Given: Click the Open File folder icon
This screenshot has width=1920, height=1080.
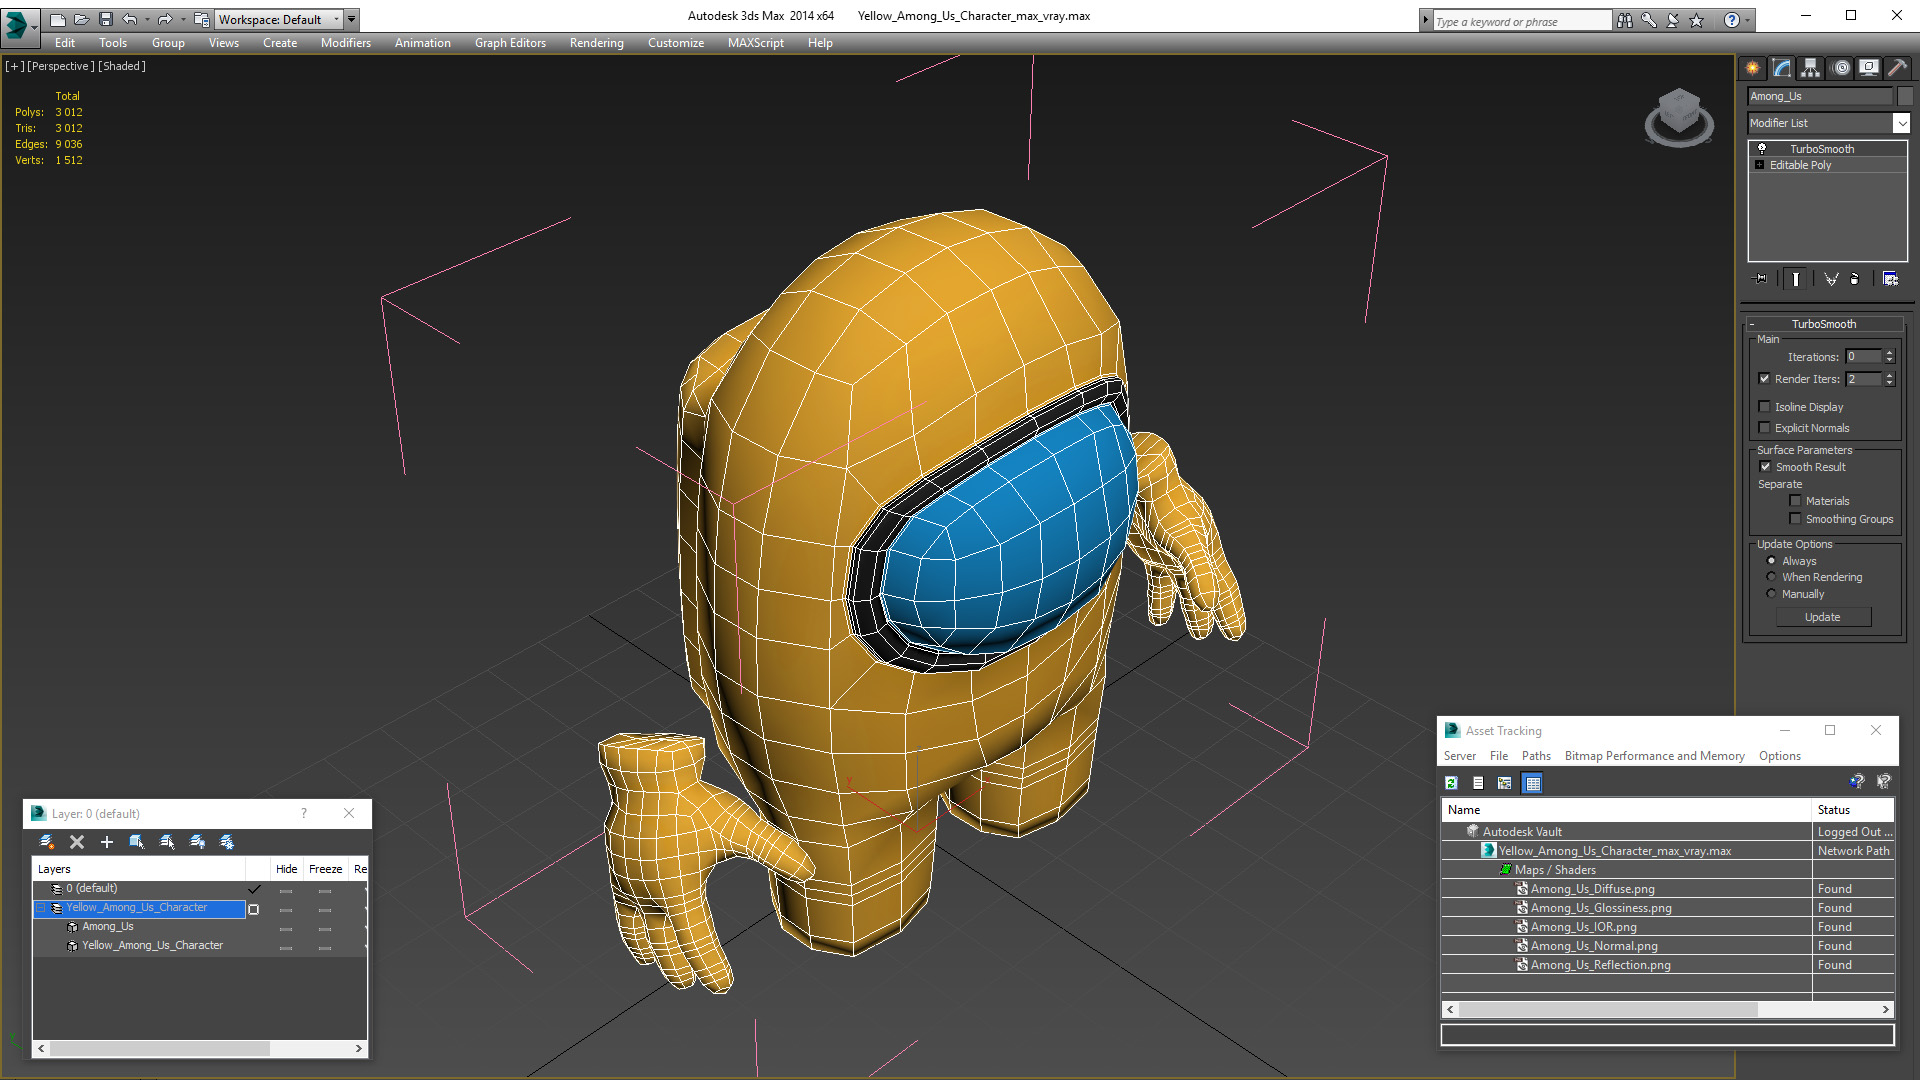Looking at the screenshot, I should [x=81, y=19].
